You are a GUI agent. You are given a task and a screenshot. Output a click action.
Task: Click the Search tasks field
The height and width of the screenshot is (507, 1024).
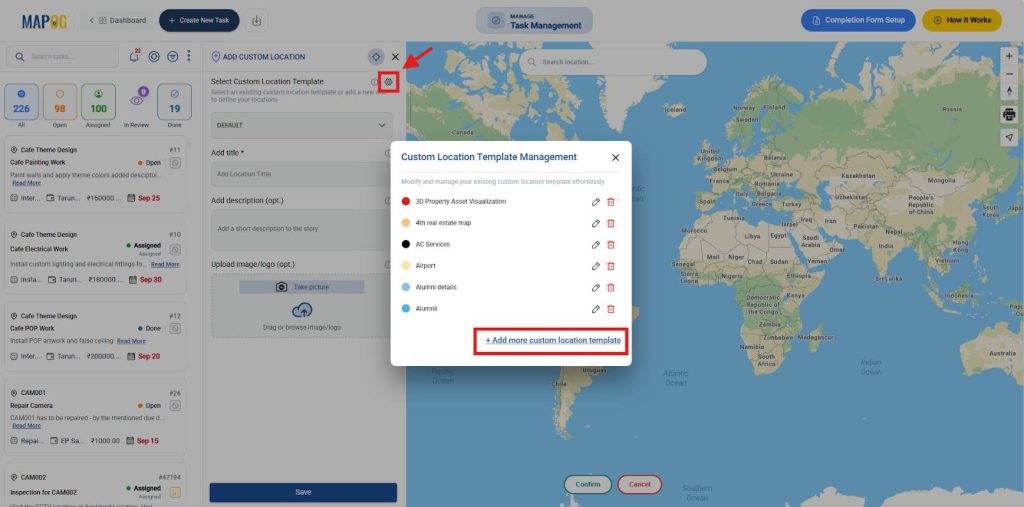click(63, 57)
